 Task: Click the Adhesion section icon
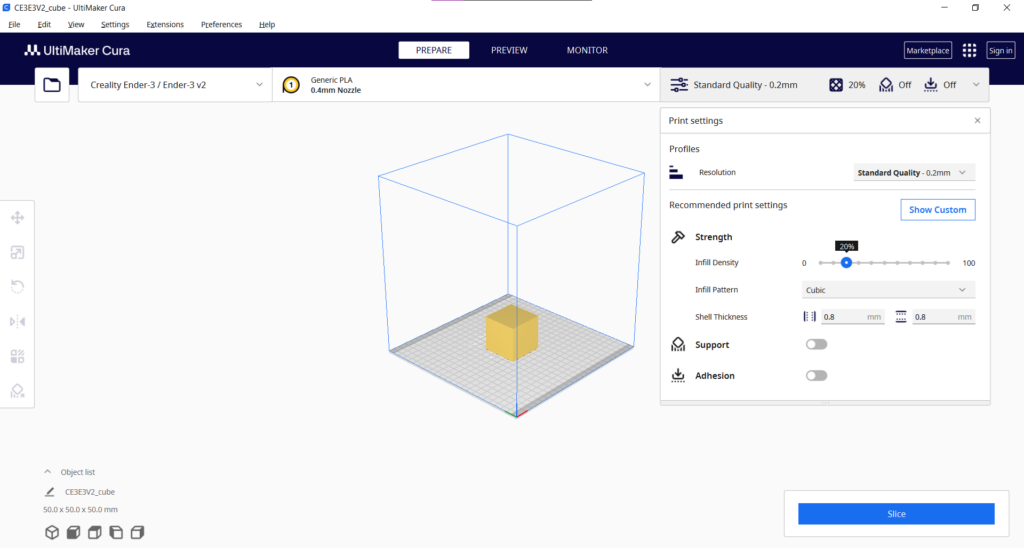(x=678, y=376)
